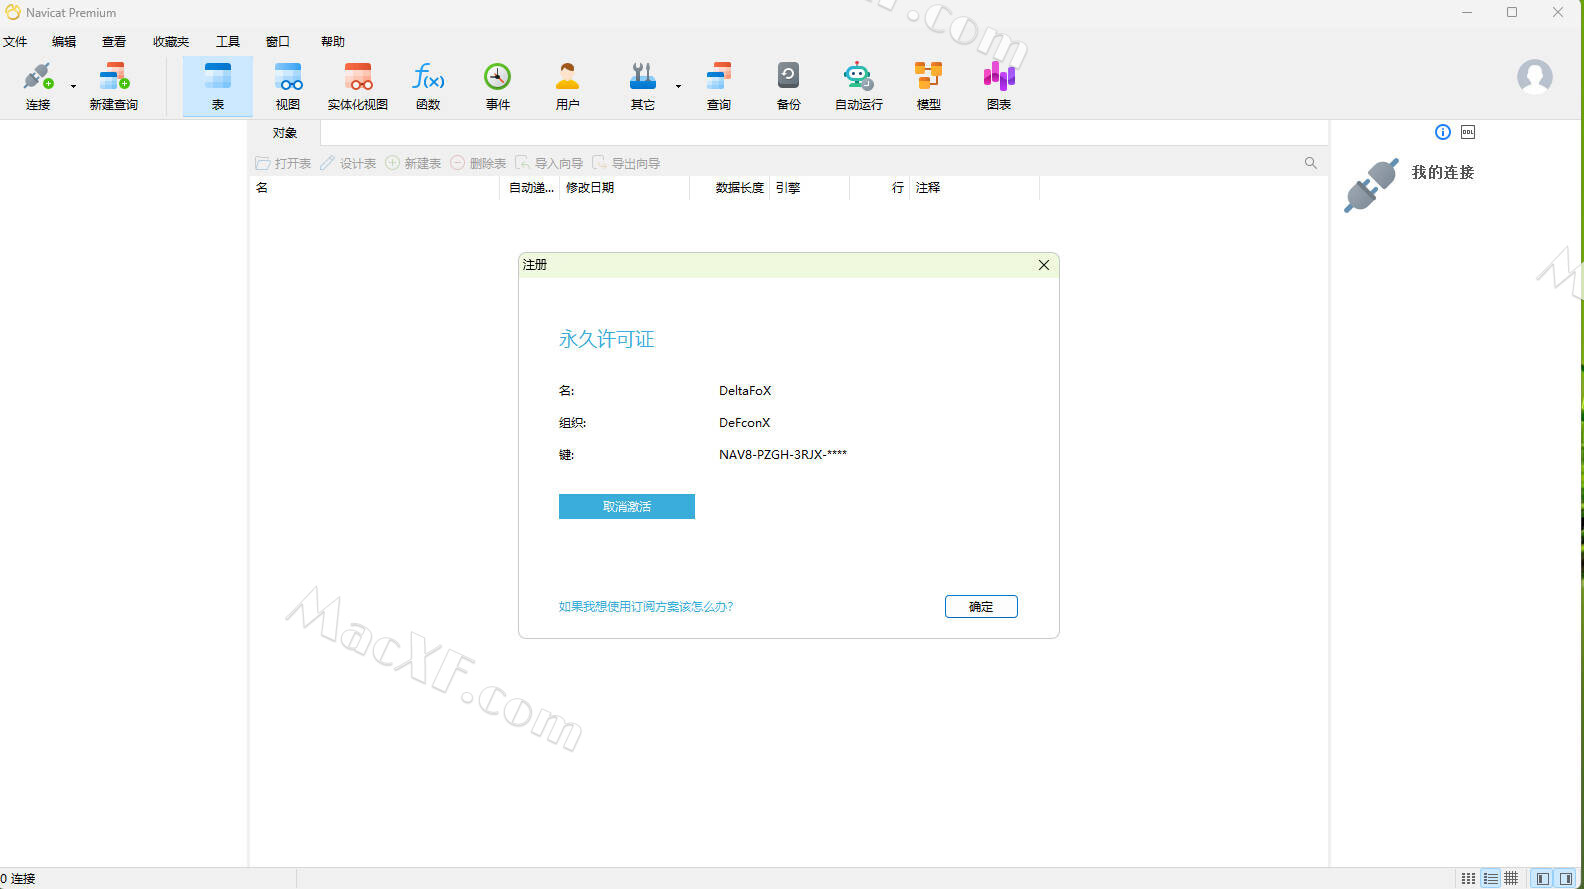Screen dimensions: 1584x889
Task: Click the 连接 (Connection) toolbar icon
Action: click(x=38, y=86)
